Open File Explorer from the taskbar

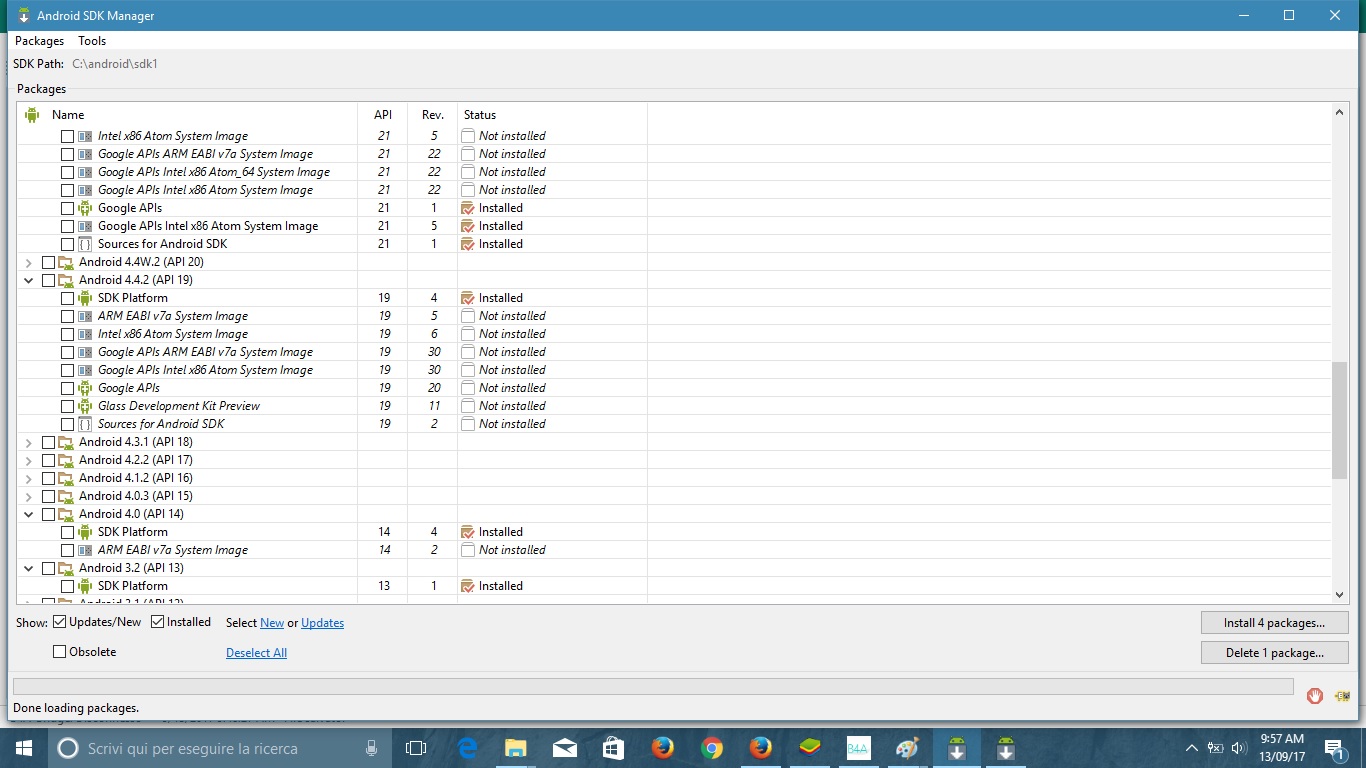(x=516, y=748)
